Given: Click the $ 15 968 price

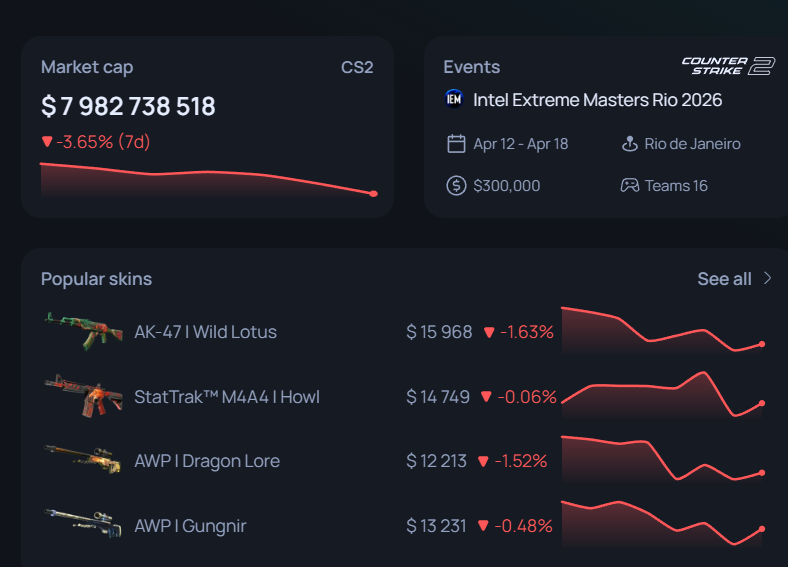Looking at the screenshot, I should 439,332.
